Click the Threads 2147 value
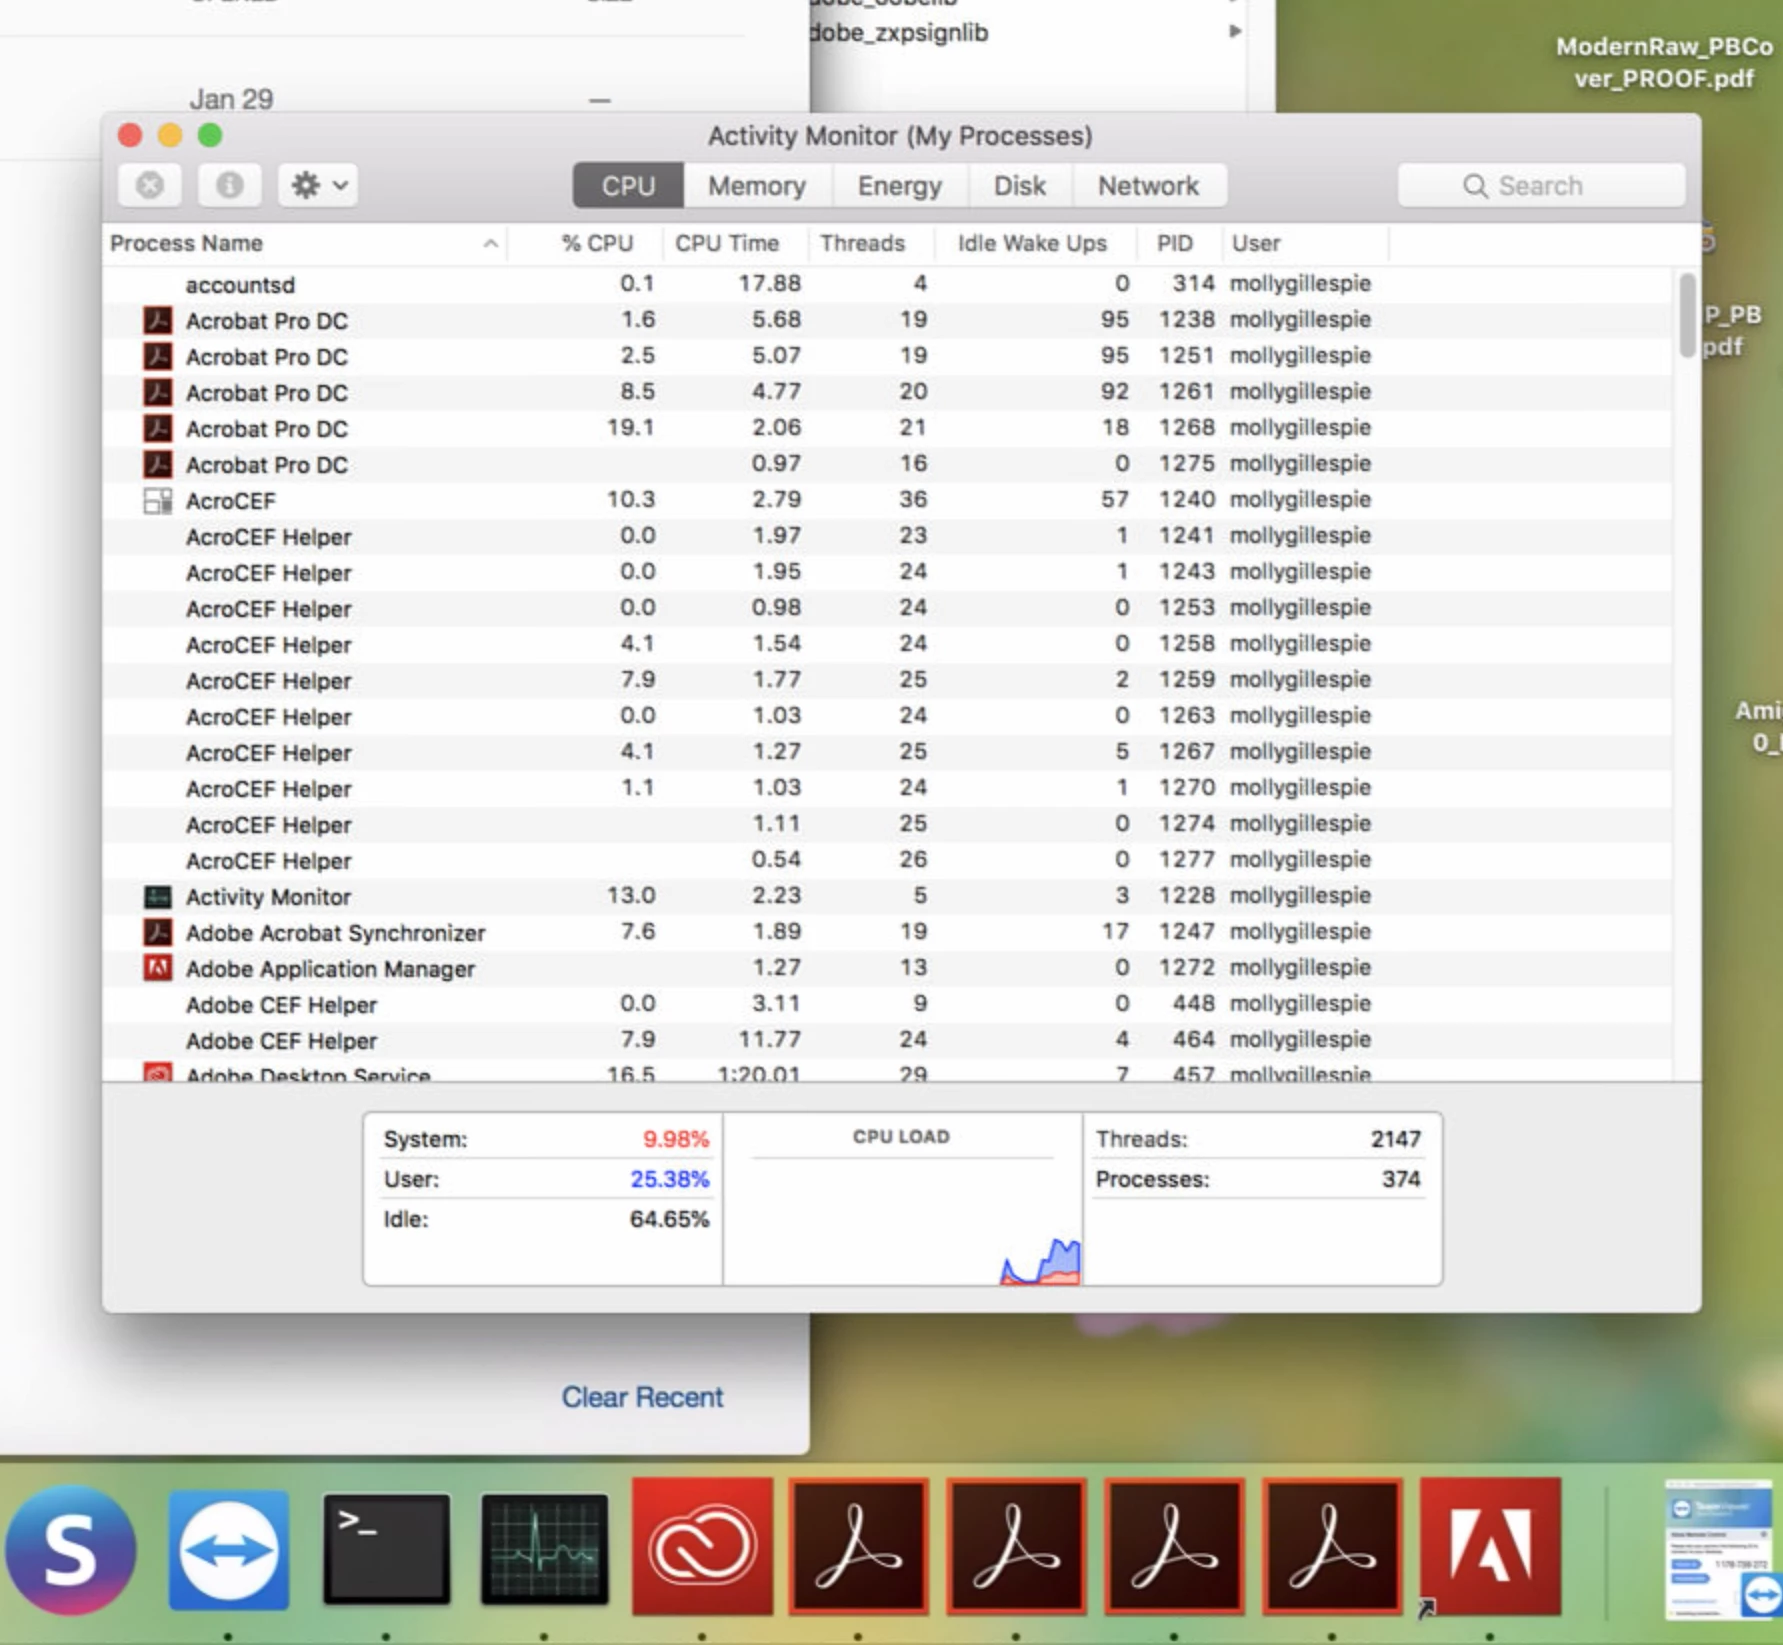 tap(1395, 1139)
